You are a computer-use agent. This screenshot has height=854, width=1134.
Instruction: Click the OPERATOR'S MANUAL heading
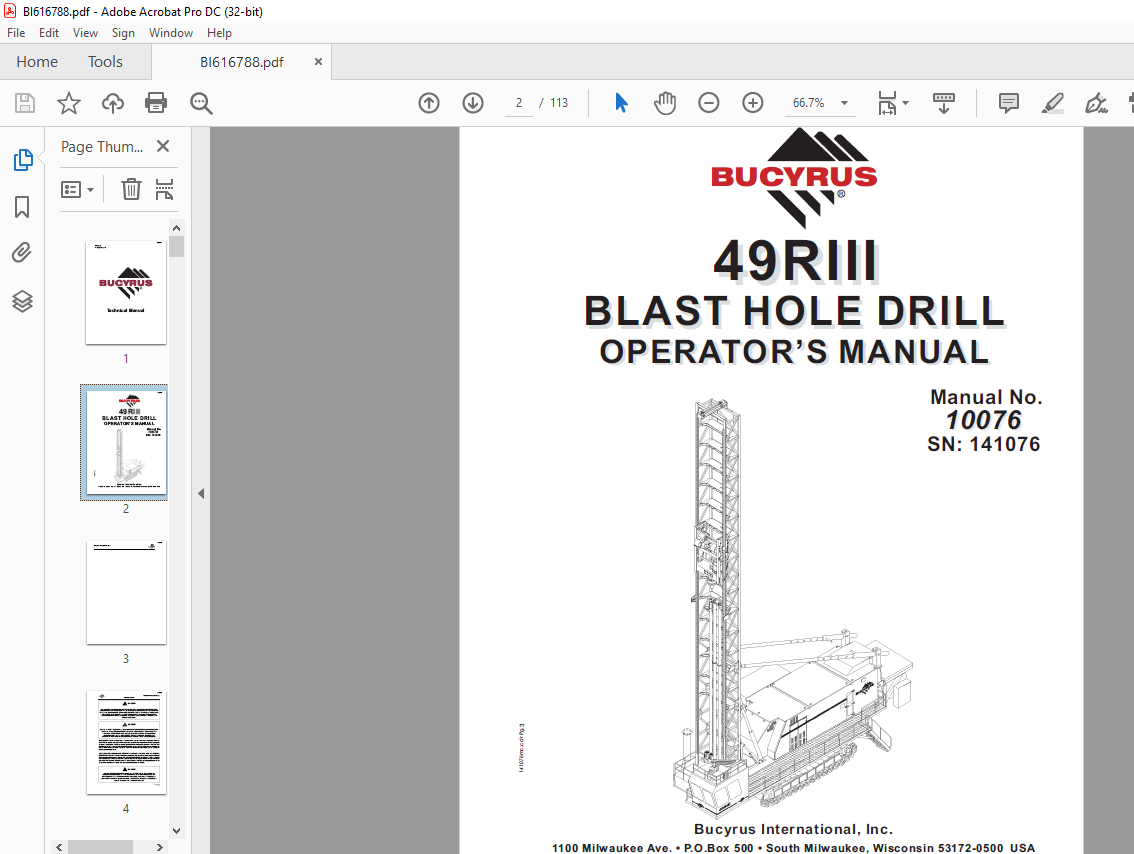tap(794, 352)
